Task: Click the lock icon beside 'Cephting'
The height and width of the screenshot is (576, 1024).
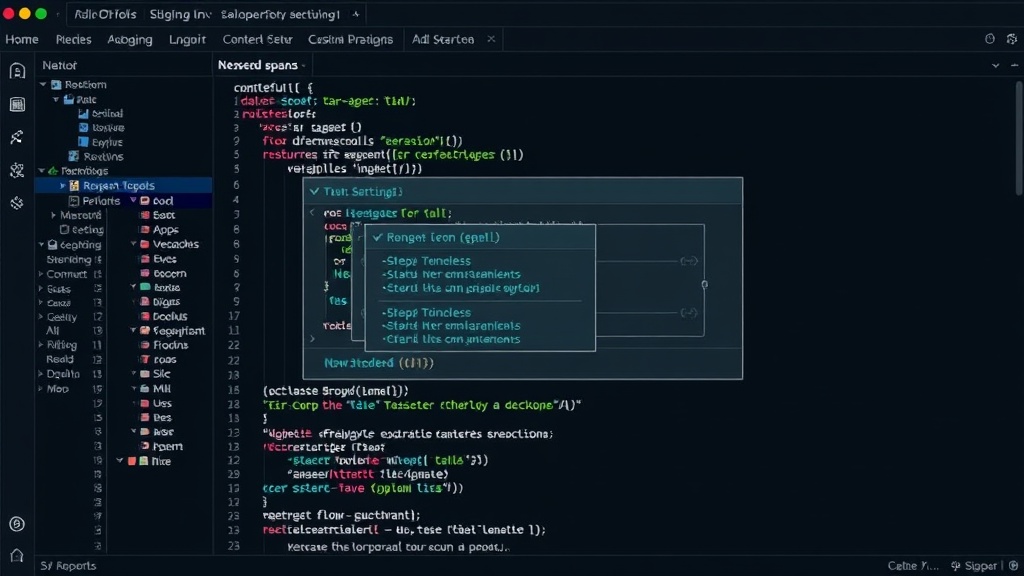Action: (x=53, y=244)
